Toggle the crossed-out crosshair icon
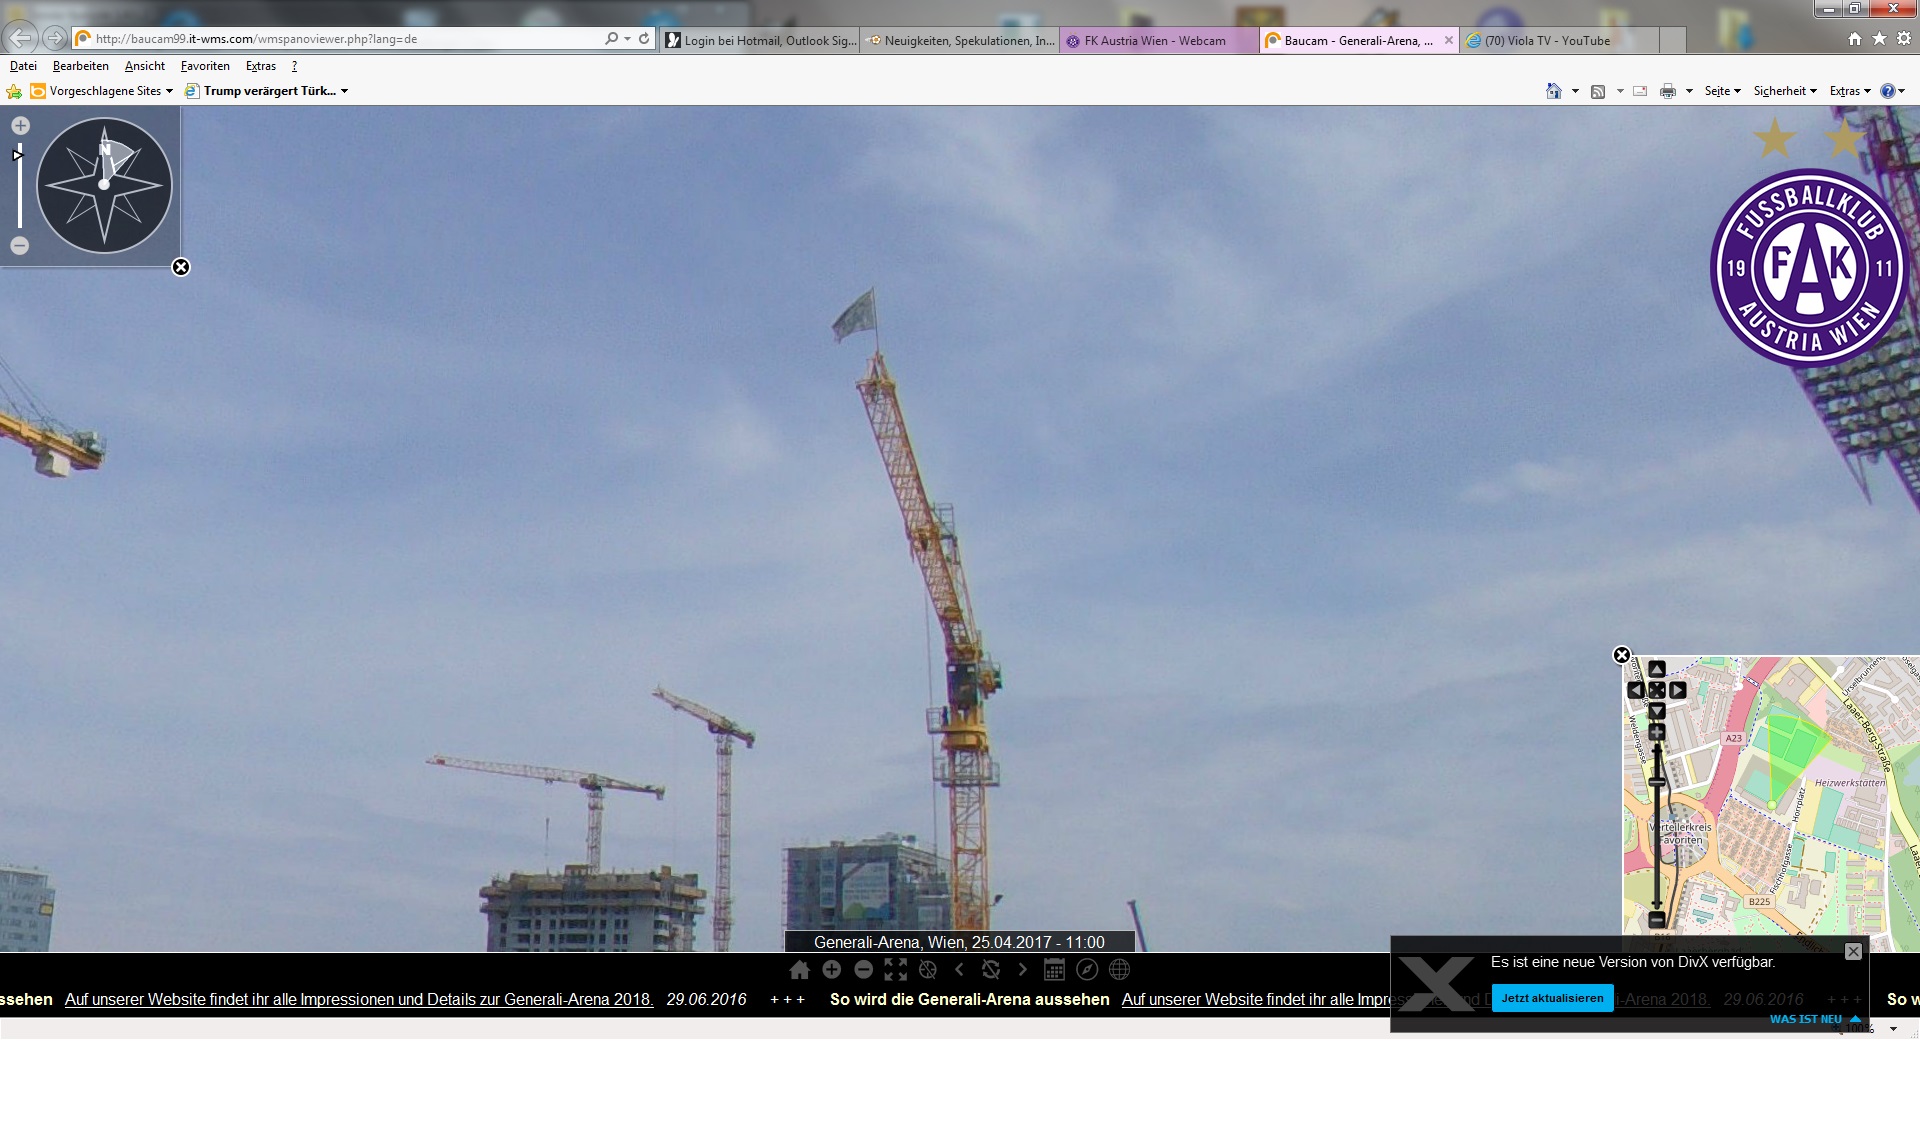The height and width of the screenshot is (1146, 1920). pos(928,970)
